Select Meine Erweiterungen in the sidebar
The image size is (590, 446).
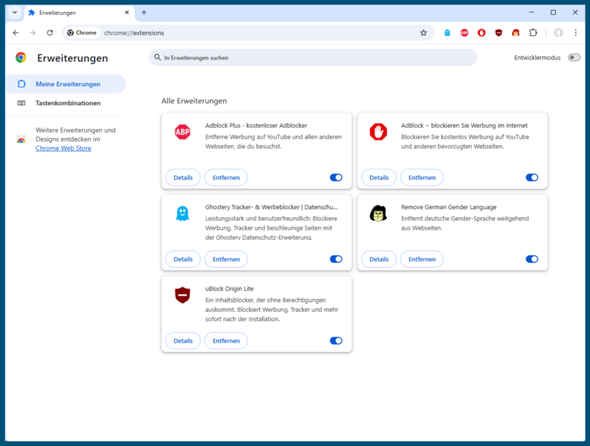pos(66,84)
